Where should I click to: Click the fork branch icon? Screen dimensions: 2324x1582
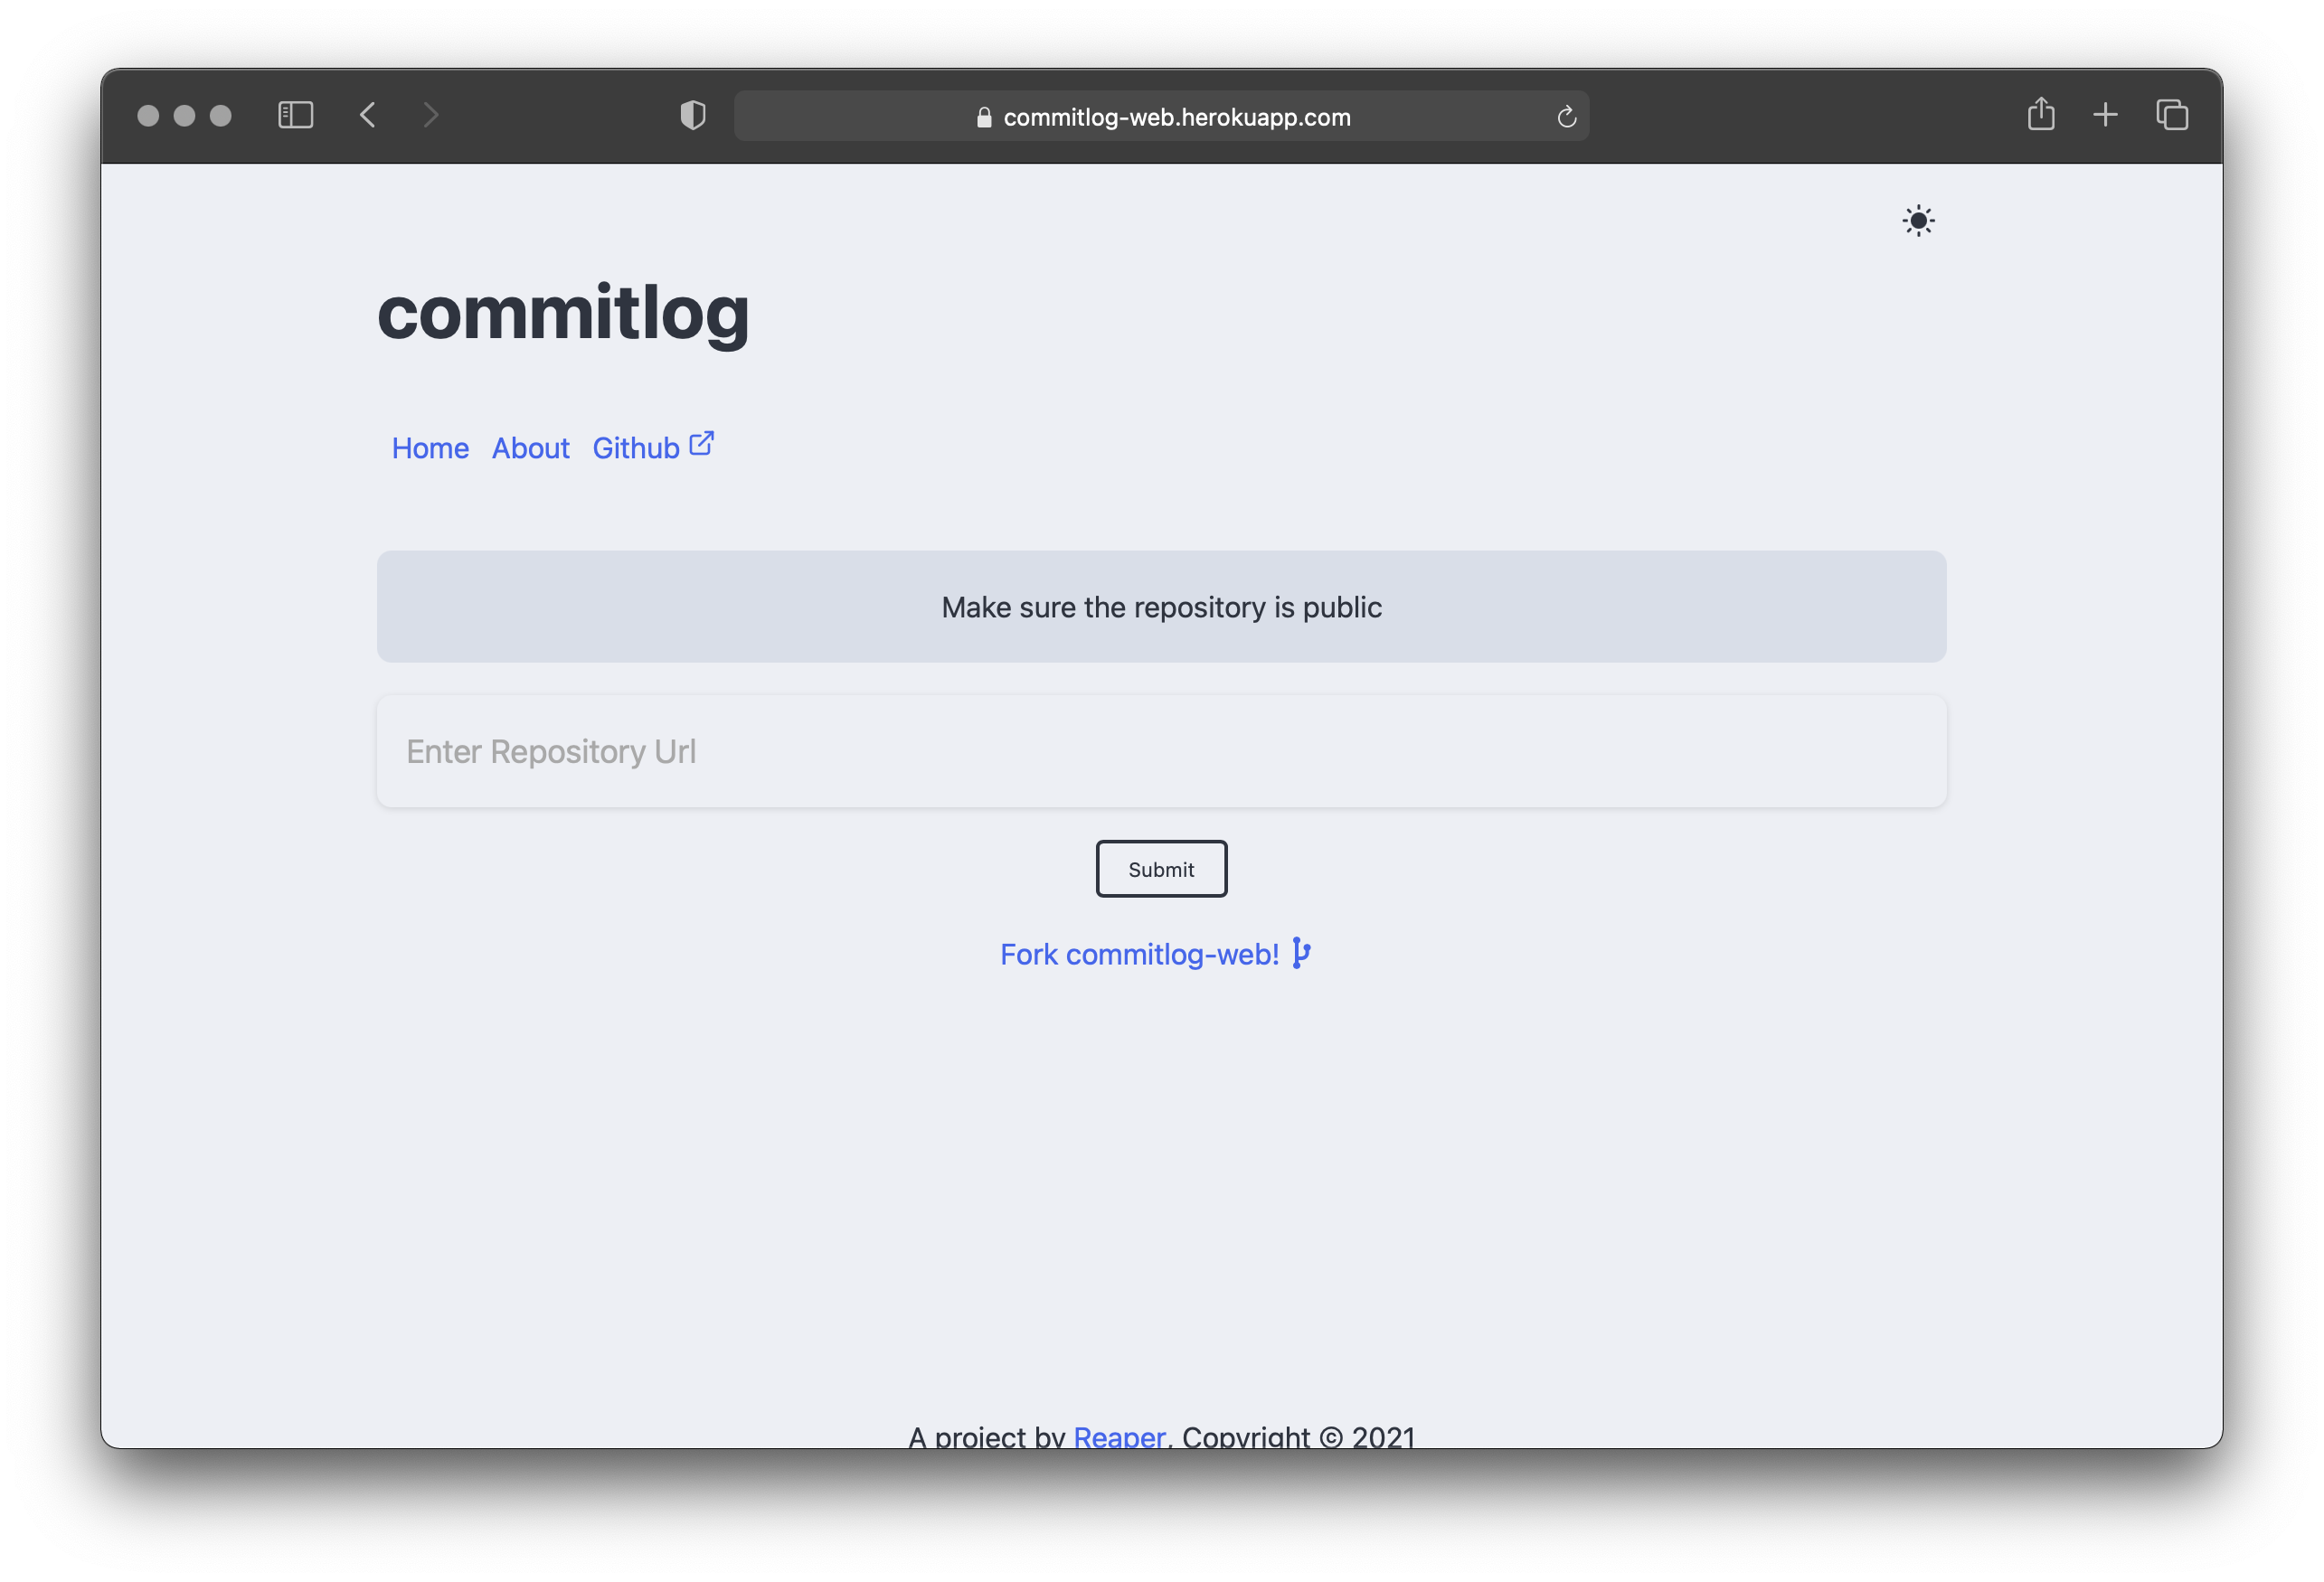click(x=1301, y=953)
